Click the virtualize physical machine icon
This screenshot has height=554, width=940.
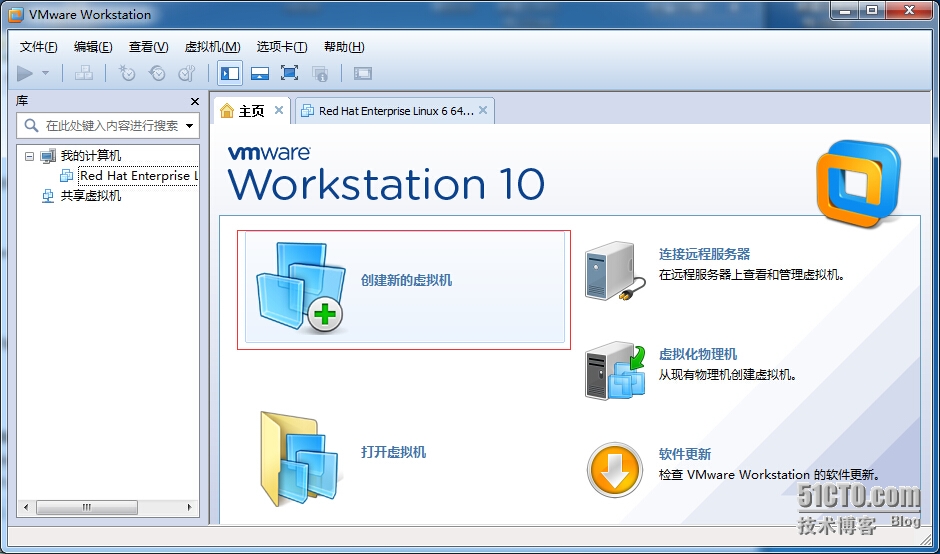pyautogui.click(x=615, y=371)
